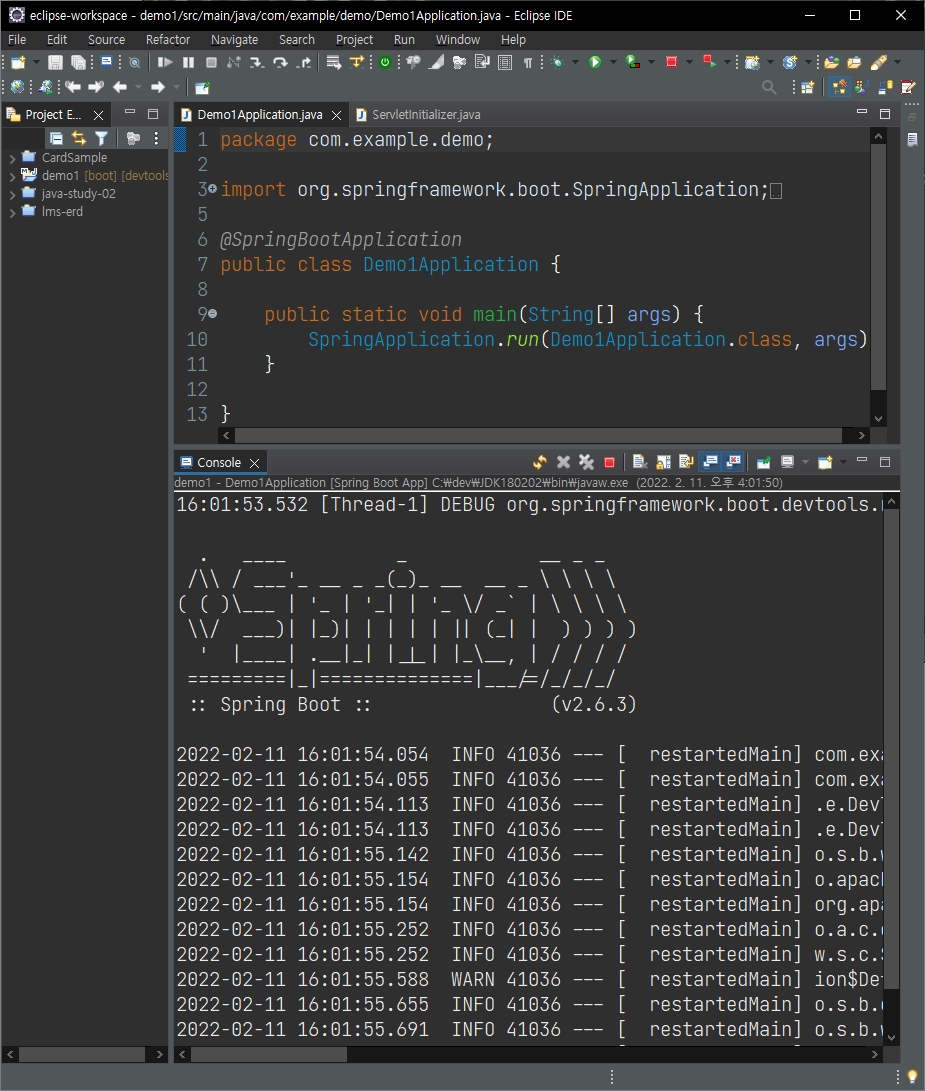This screenshot has height=1091, width=925.
Task: Click Clear Console icon
Action: click(640, 462)
